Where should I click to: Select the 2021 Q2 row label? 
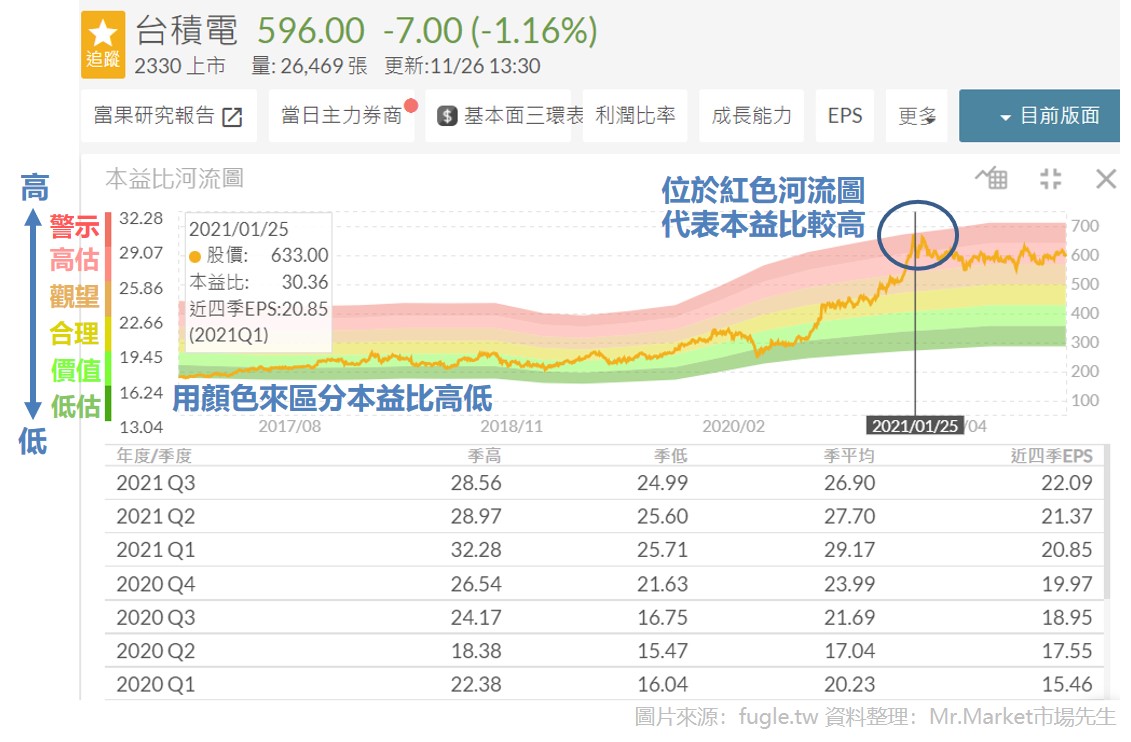point(156,516)
